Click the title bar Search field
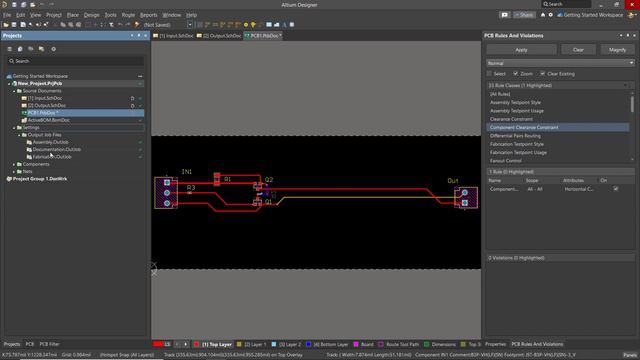The height and width of the screenshot is (360, 640). pos(566,4)
